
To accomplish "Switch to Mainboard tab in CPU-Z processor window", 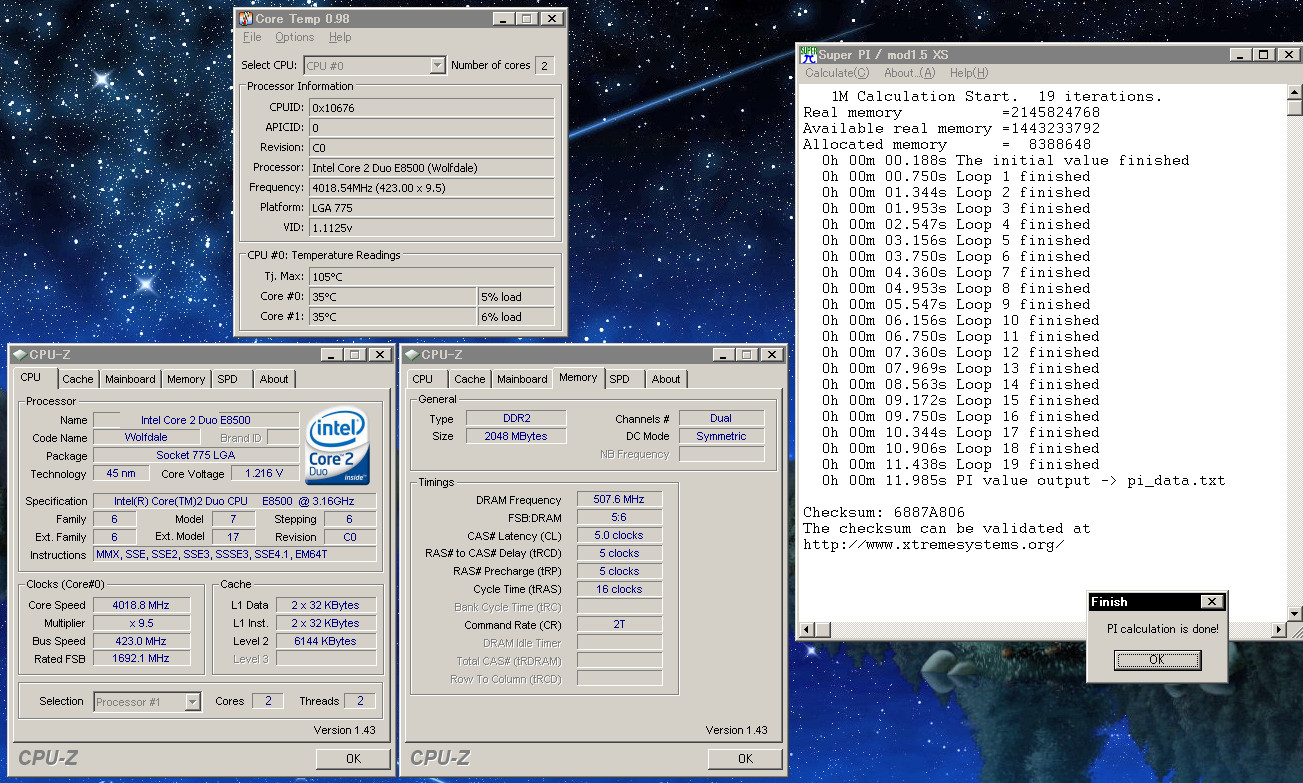I will point(130,380).
